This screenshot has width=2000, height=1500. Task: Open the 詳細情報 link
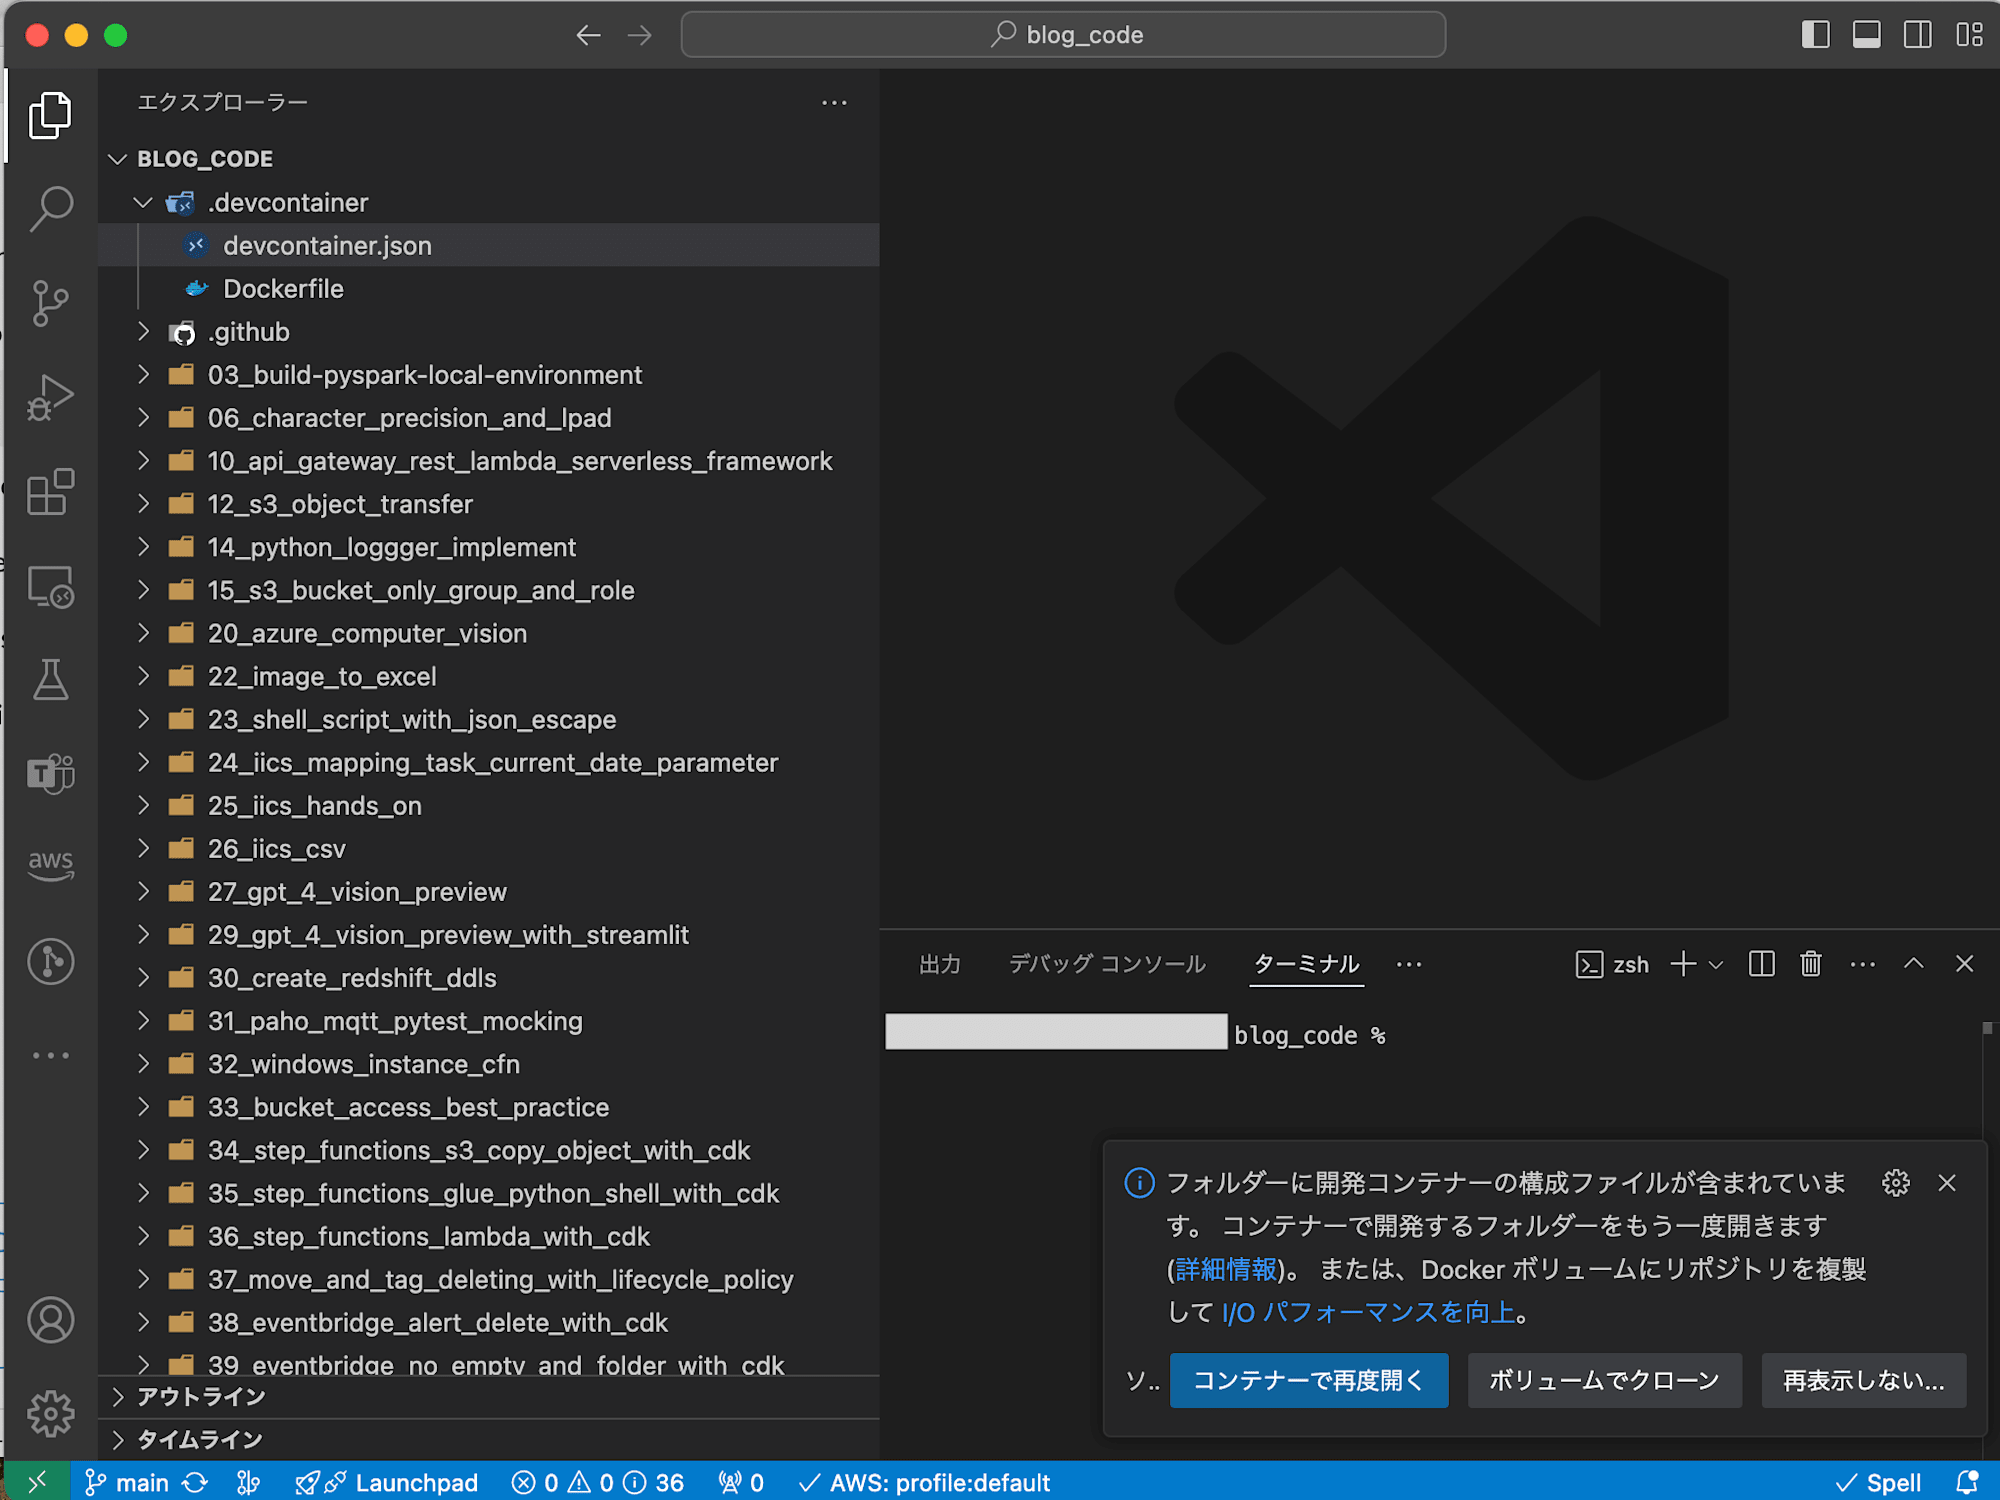coord(1226,1269)
